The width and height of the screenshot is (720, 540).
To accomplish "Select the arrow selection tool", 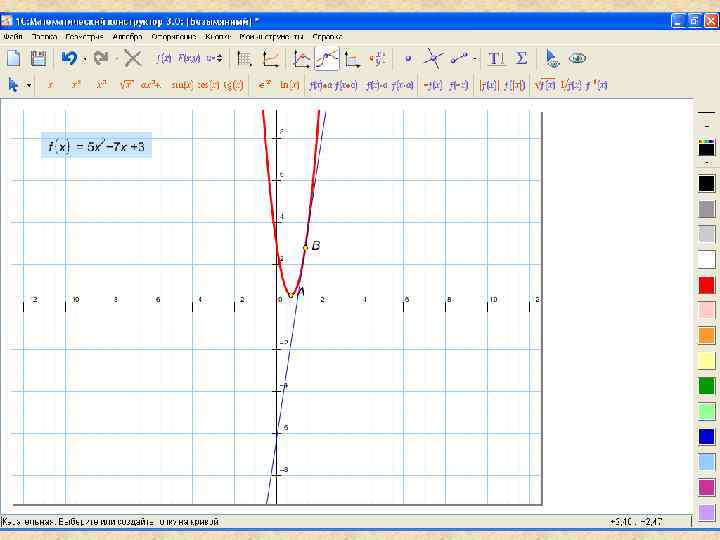I will point(13,85).
